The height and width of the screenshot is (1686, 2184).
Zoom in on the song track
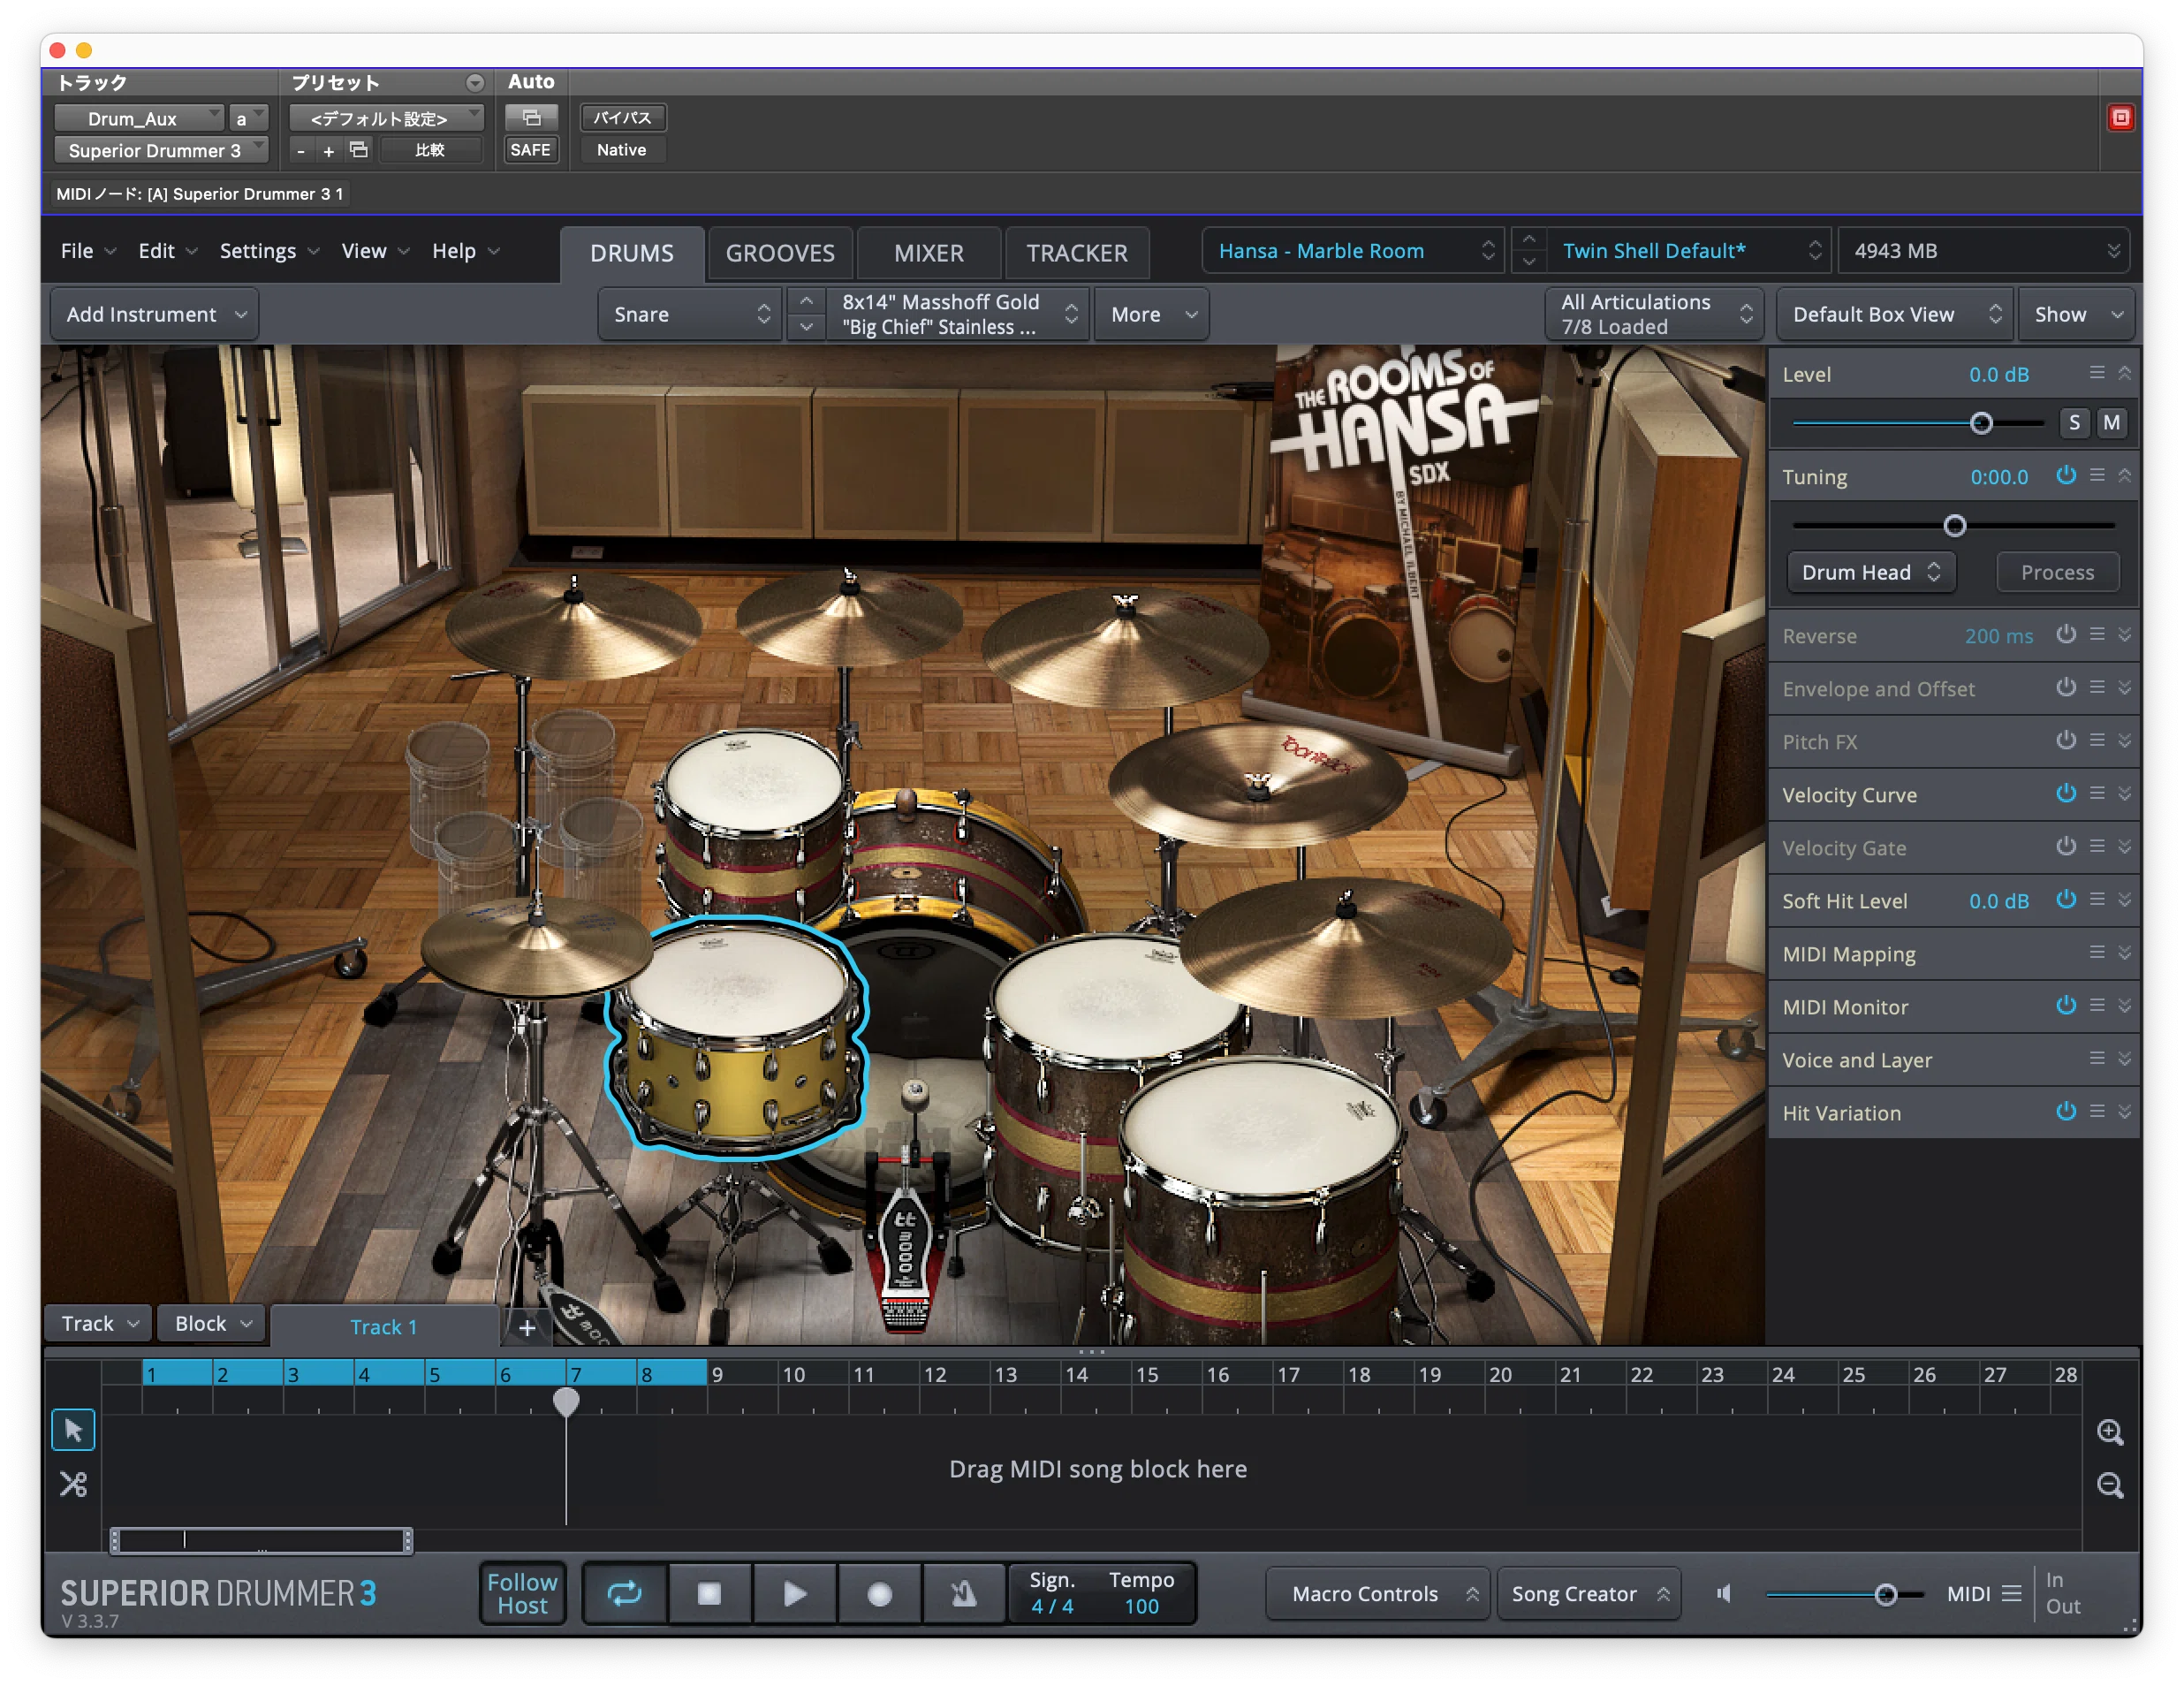(x=2110, y=1432)
